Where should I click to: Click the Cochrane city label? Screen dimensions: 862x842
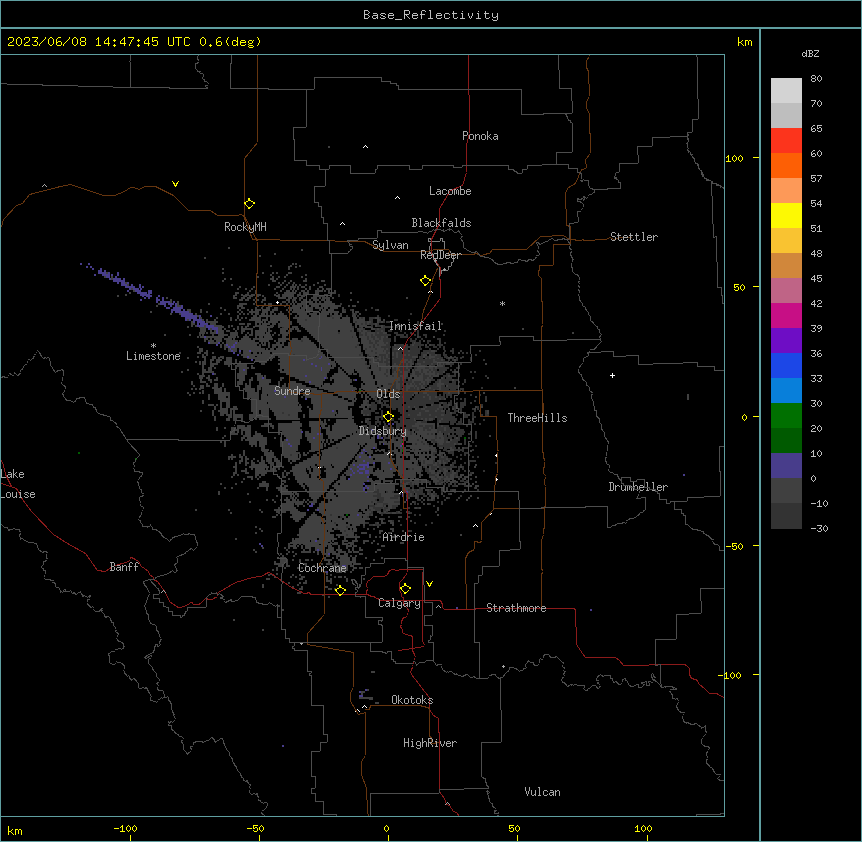click(322, 568)
